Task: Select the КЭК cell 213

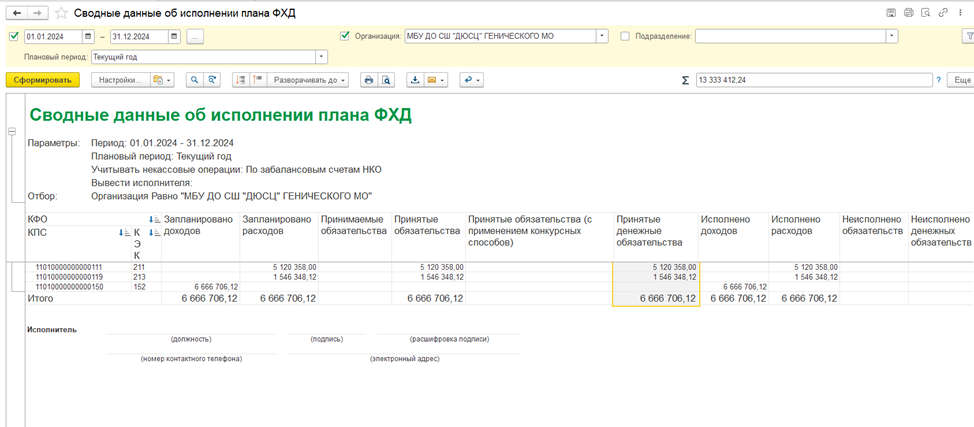Action: click(147, 277)
